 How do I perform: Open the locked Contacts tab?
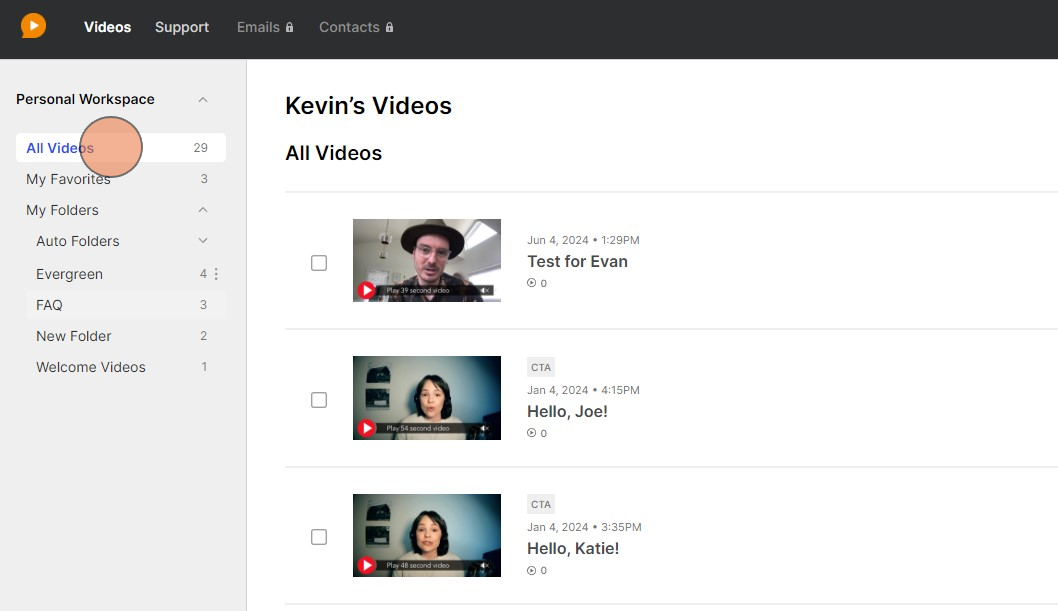pyautogui.click(x=356, y=27)
